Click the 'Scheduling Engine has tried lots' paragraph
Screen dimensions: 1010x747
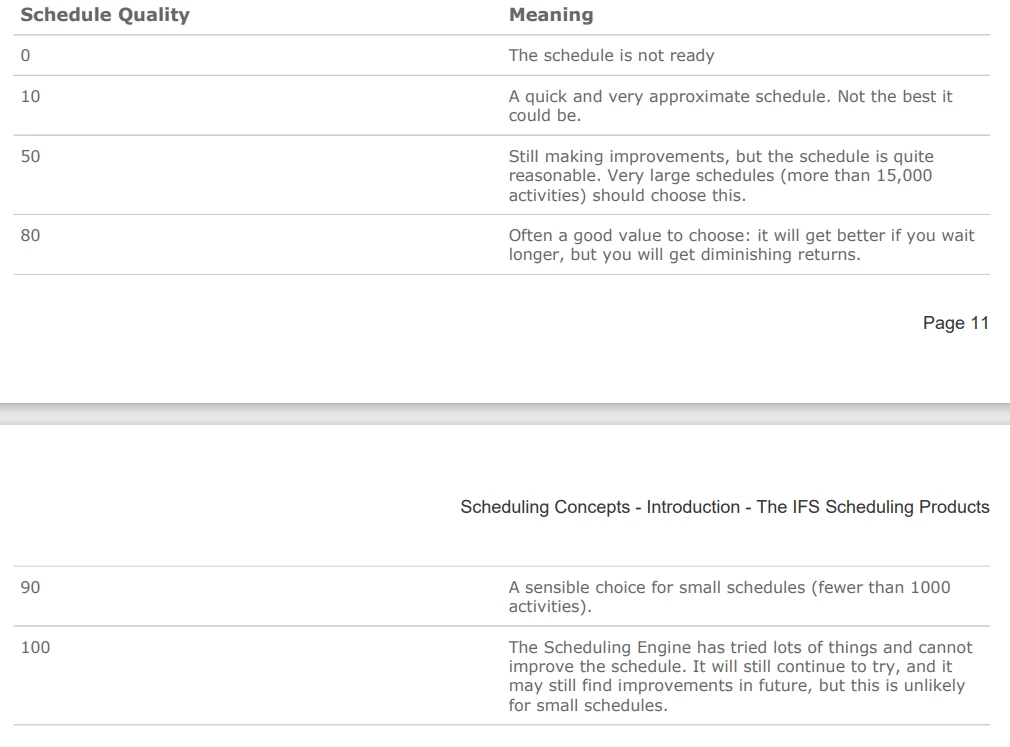741,676
